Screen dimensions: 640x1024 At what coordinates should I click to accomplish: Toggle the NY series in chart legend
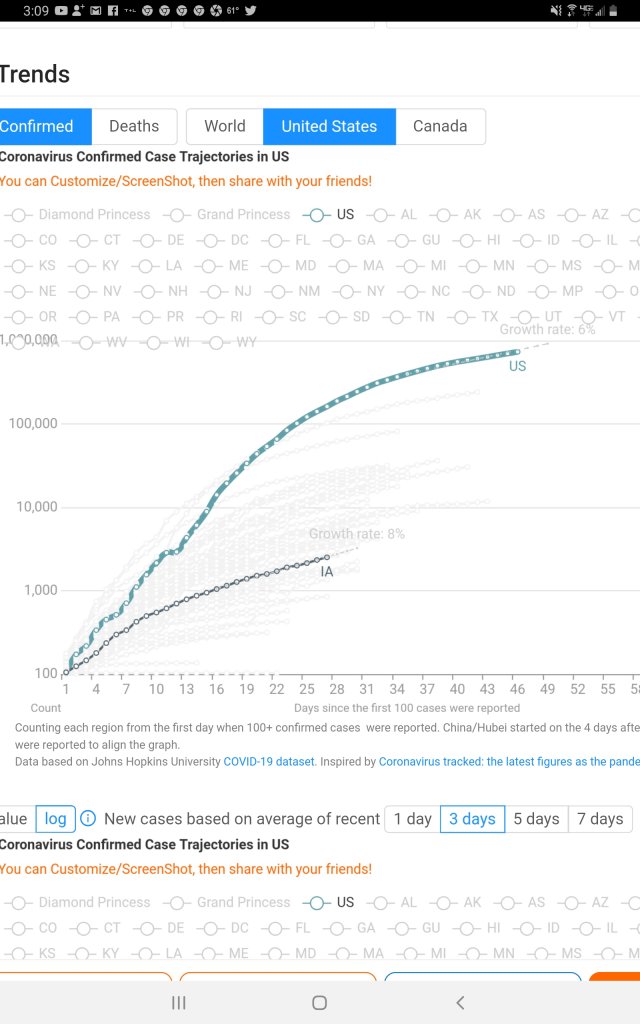[x=364, y=291]
